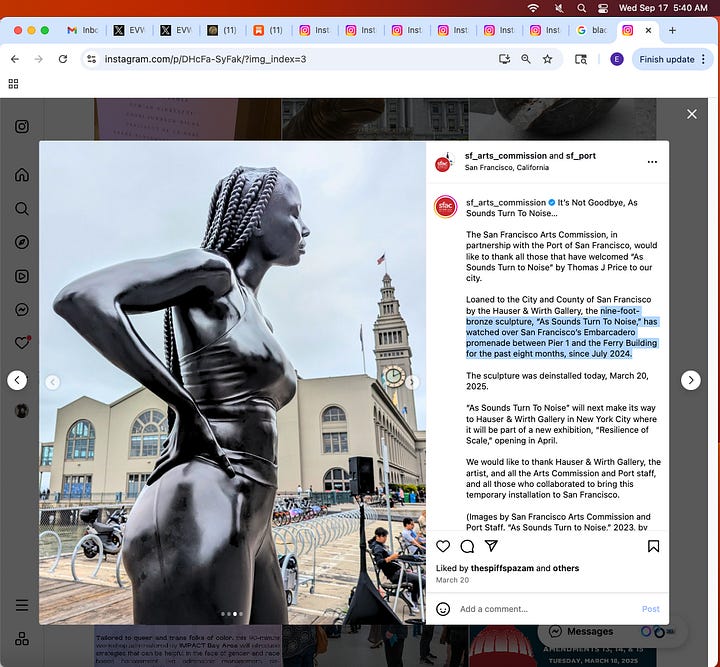
Task: Go to next post with right arrow
Action: pyautogui.click(x=691, y=380)
